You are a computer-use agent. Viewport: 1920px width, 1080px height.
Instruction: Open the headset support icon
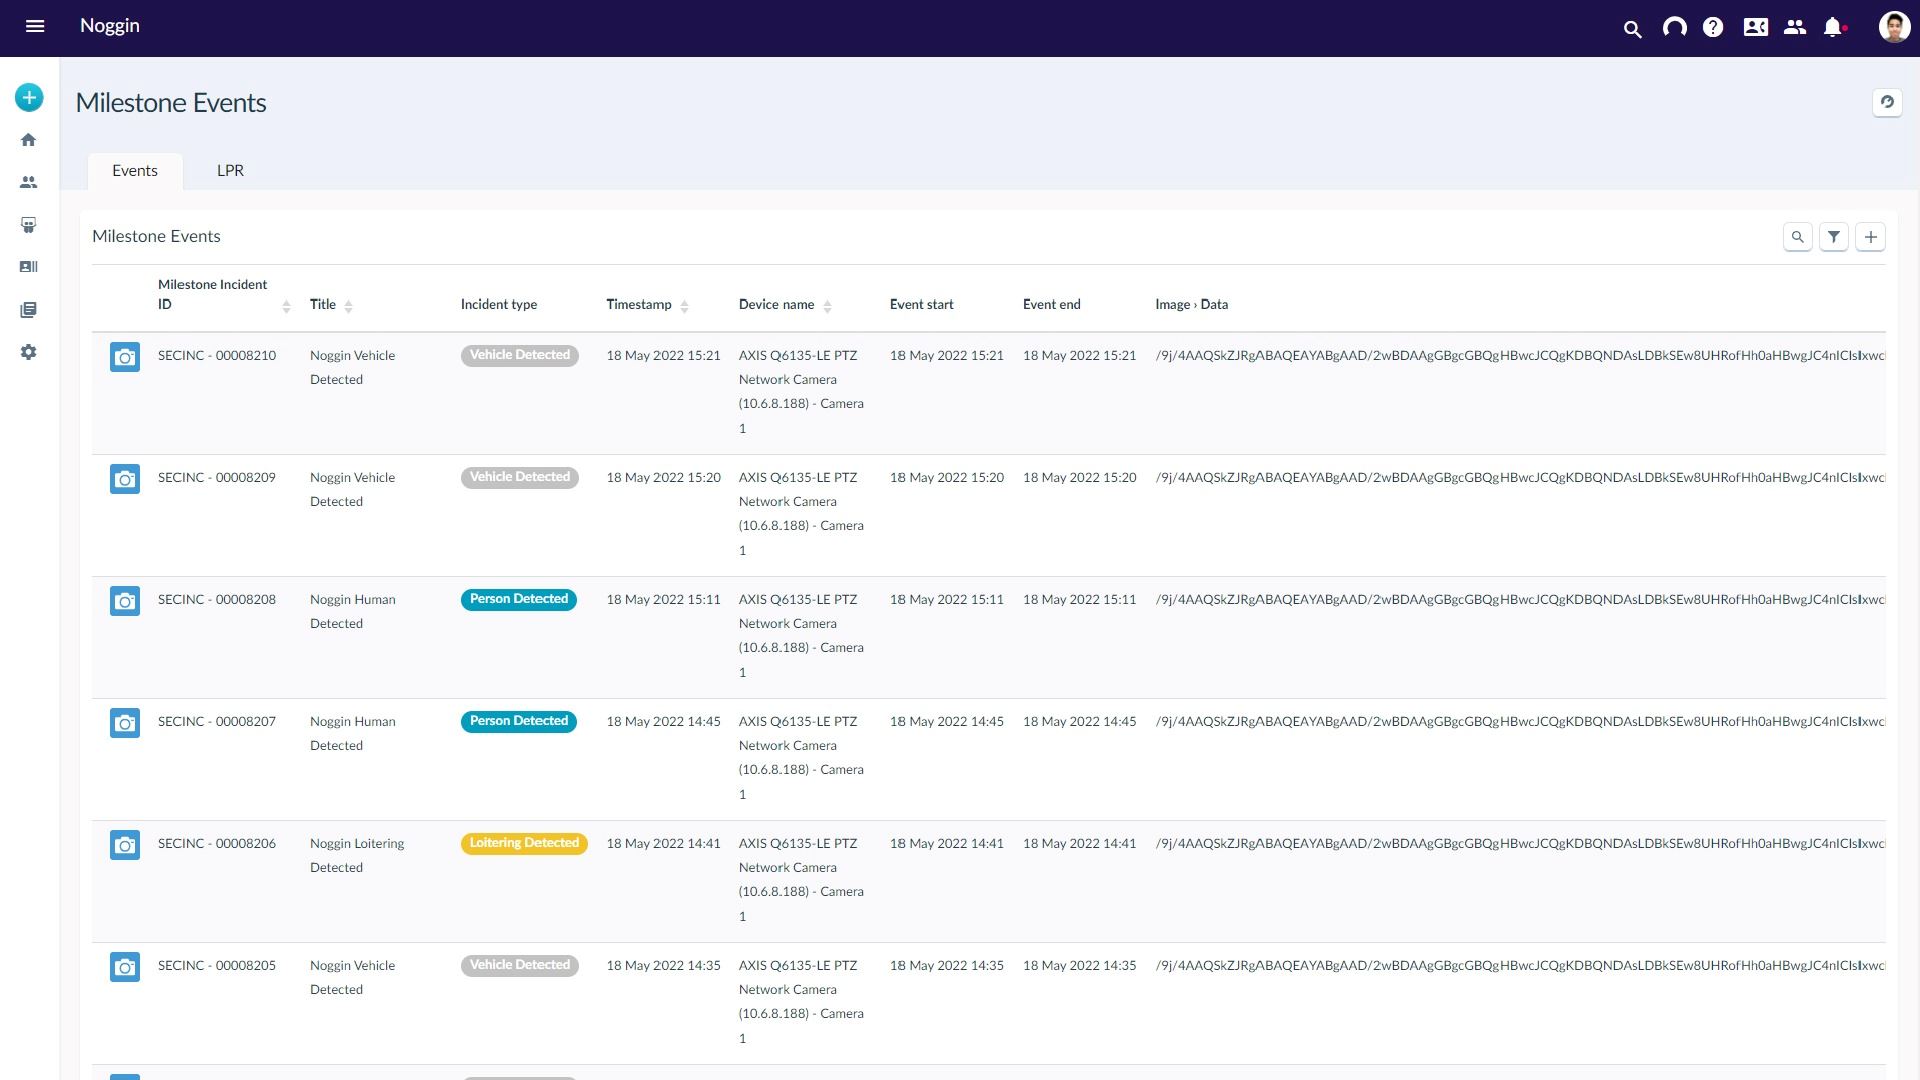coord(1674,27)
